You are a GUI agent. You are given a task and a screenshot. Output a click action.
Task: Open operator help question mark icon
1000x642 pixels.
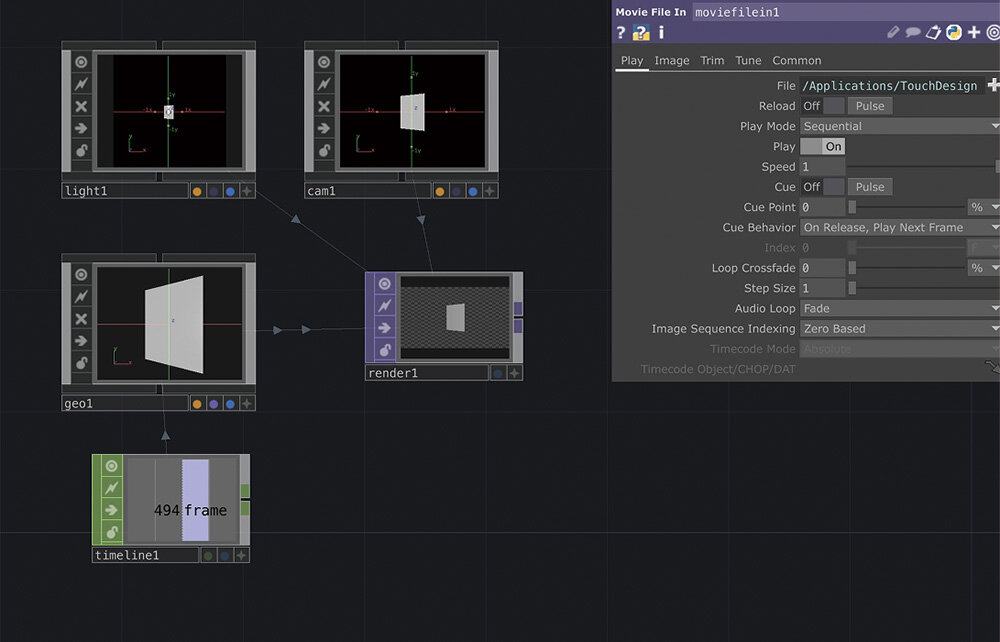621,33
